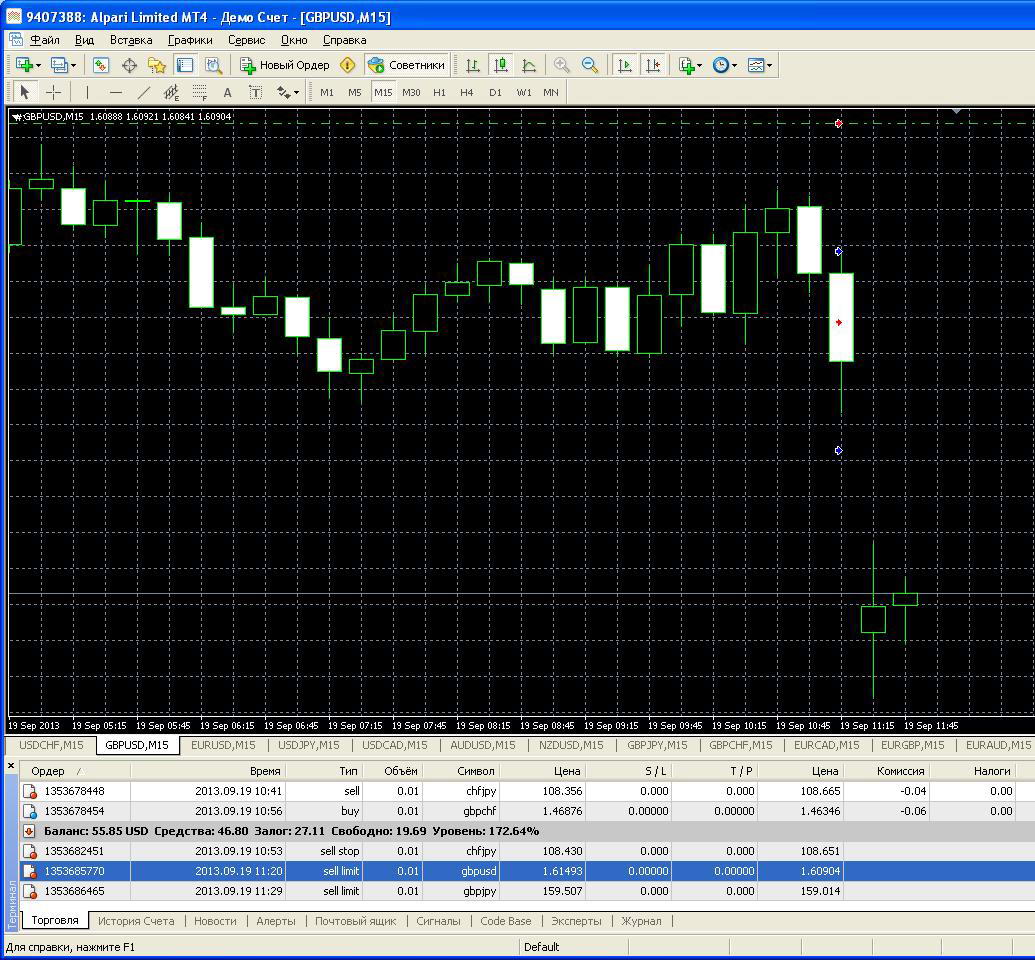1035x960 pixels.
Task: Select order row 1353678448
Action: [526, 791]
